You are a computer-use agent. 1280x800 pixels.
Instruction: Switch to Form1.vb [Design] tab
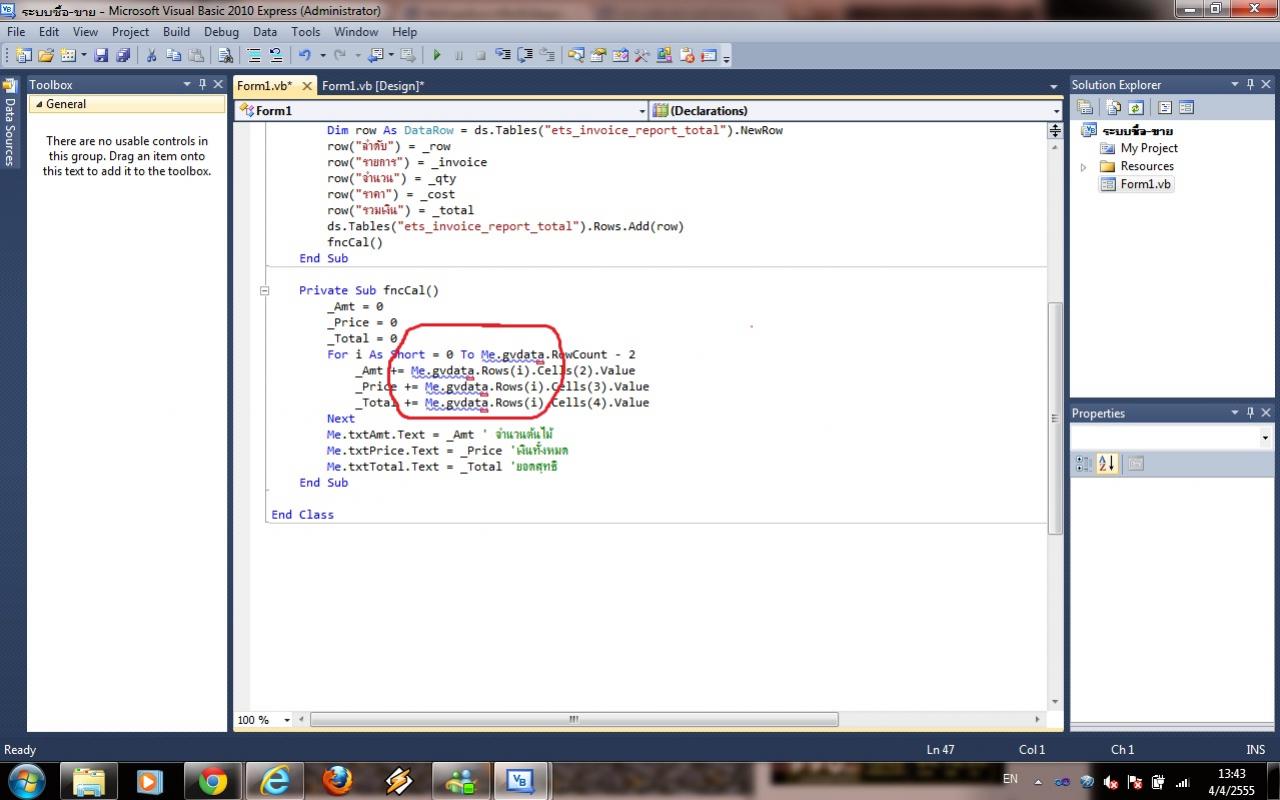373,86
